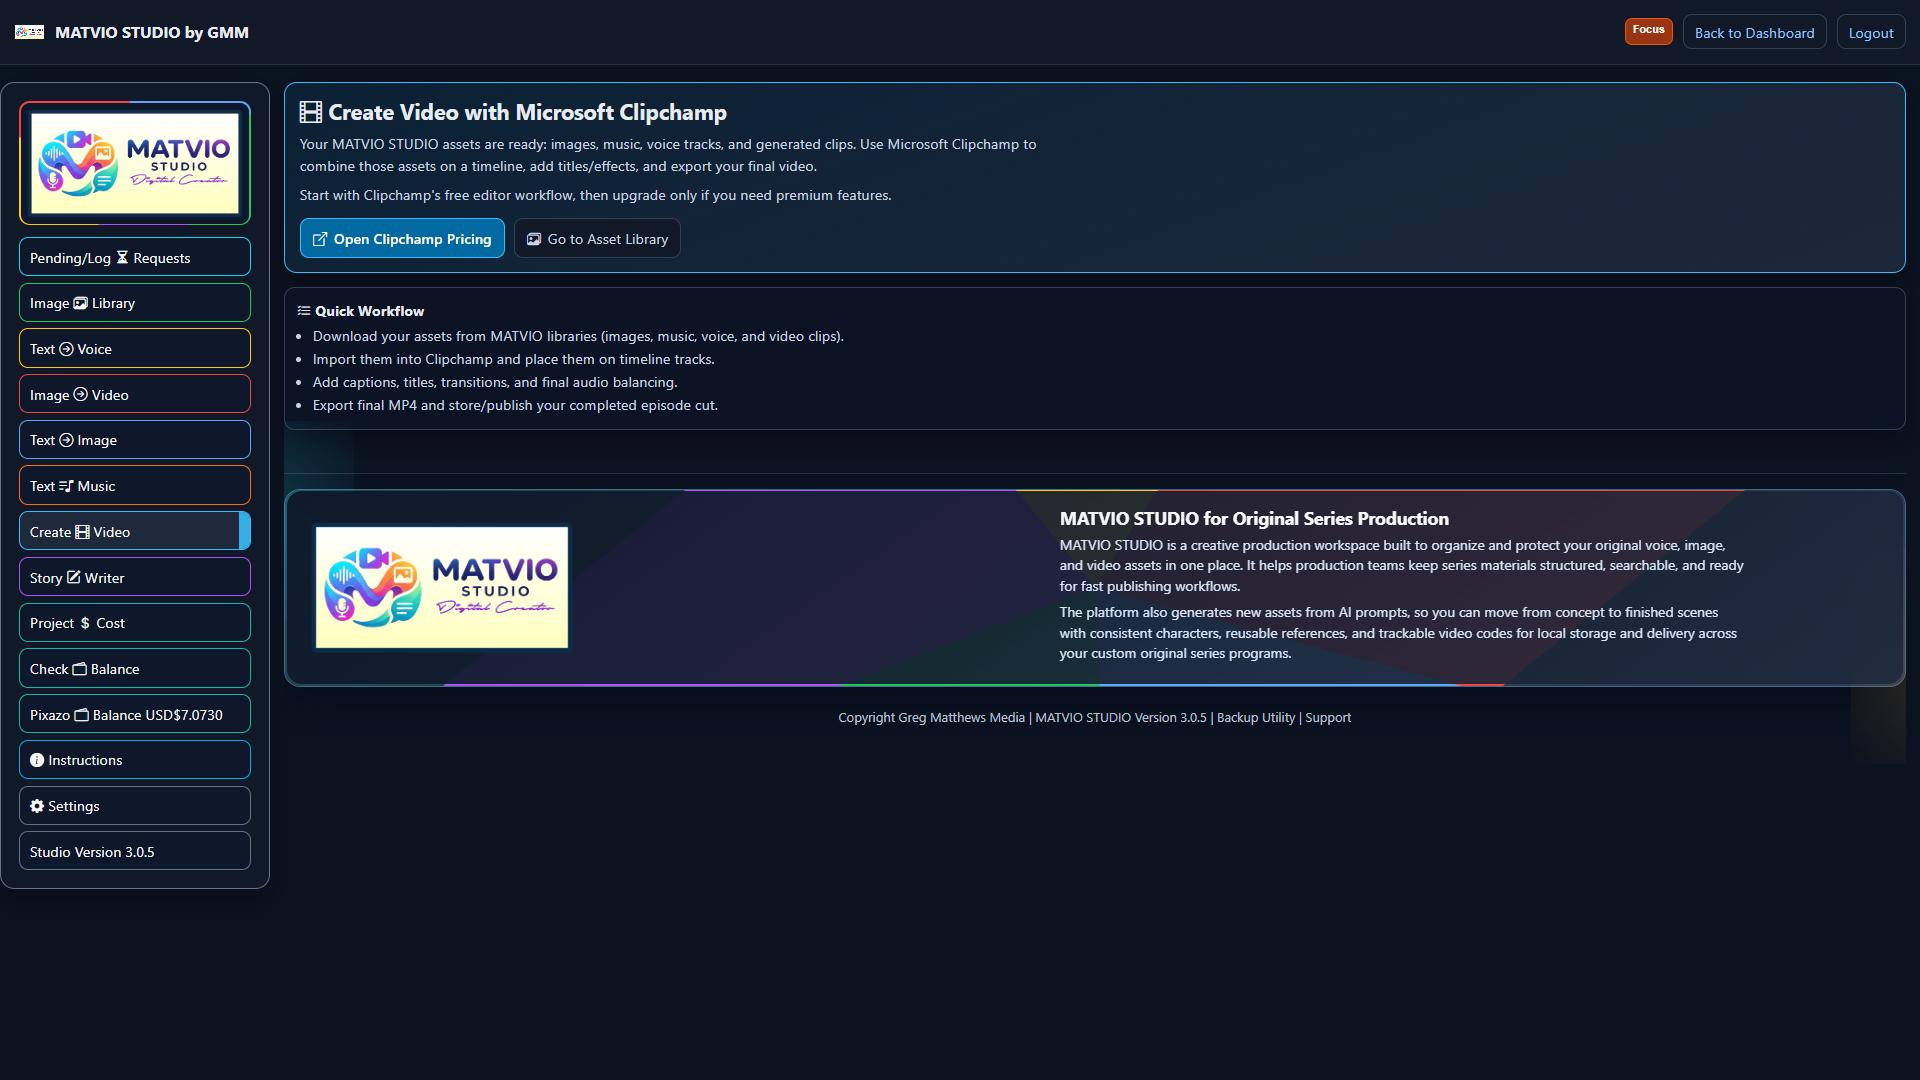Click film strip icon in page heading
The width and height of the screenshot is (1920, 1080).
pyautogui.click(x=311, y=112)
